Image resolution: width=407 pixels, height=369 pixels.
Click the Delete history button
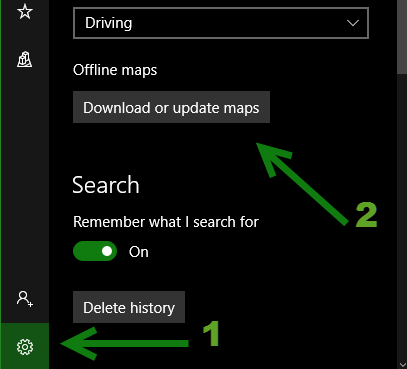pos(129,307)
